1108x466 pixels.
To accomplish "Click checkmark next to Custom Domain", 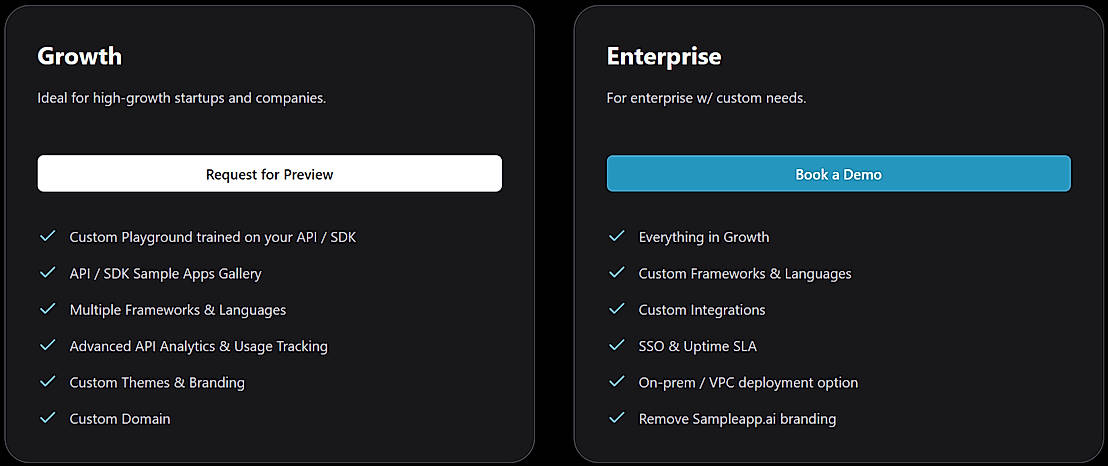I will (x=47, y=418).
